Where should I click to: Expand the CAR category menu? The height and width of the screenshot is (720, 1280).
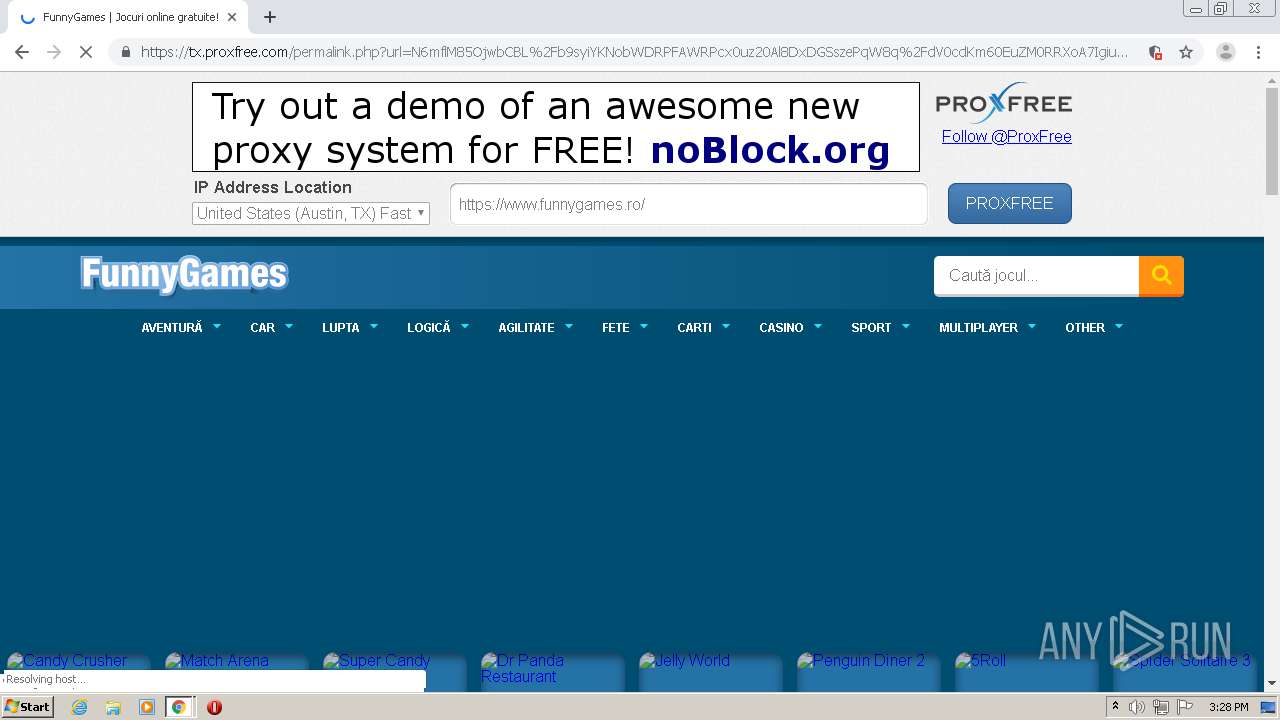tap(271, 327)
